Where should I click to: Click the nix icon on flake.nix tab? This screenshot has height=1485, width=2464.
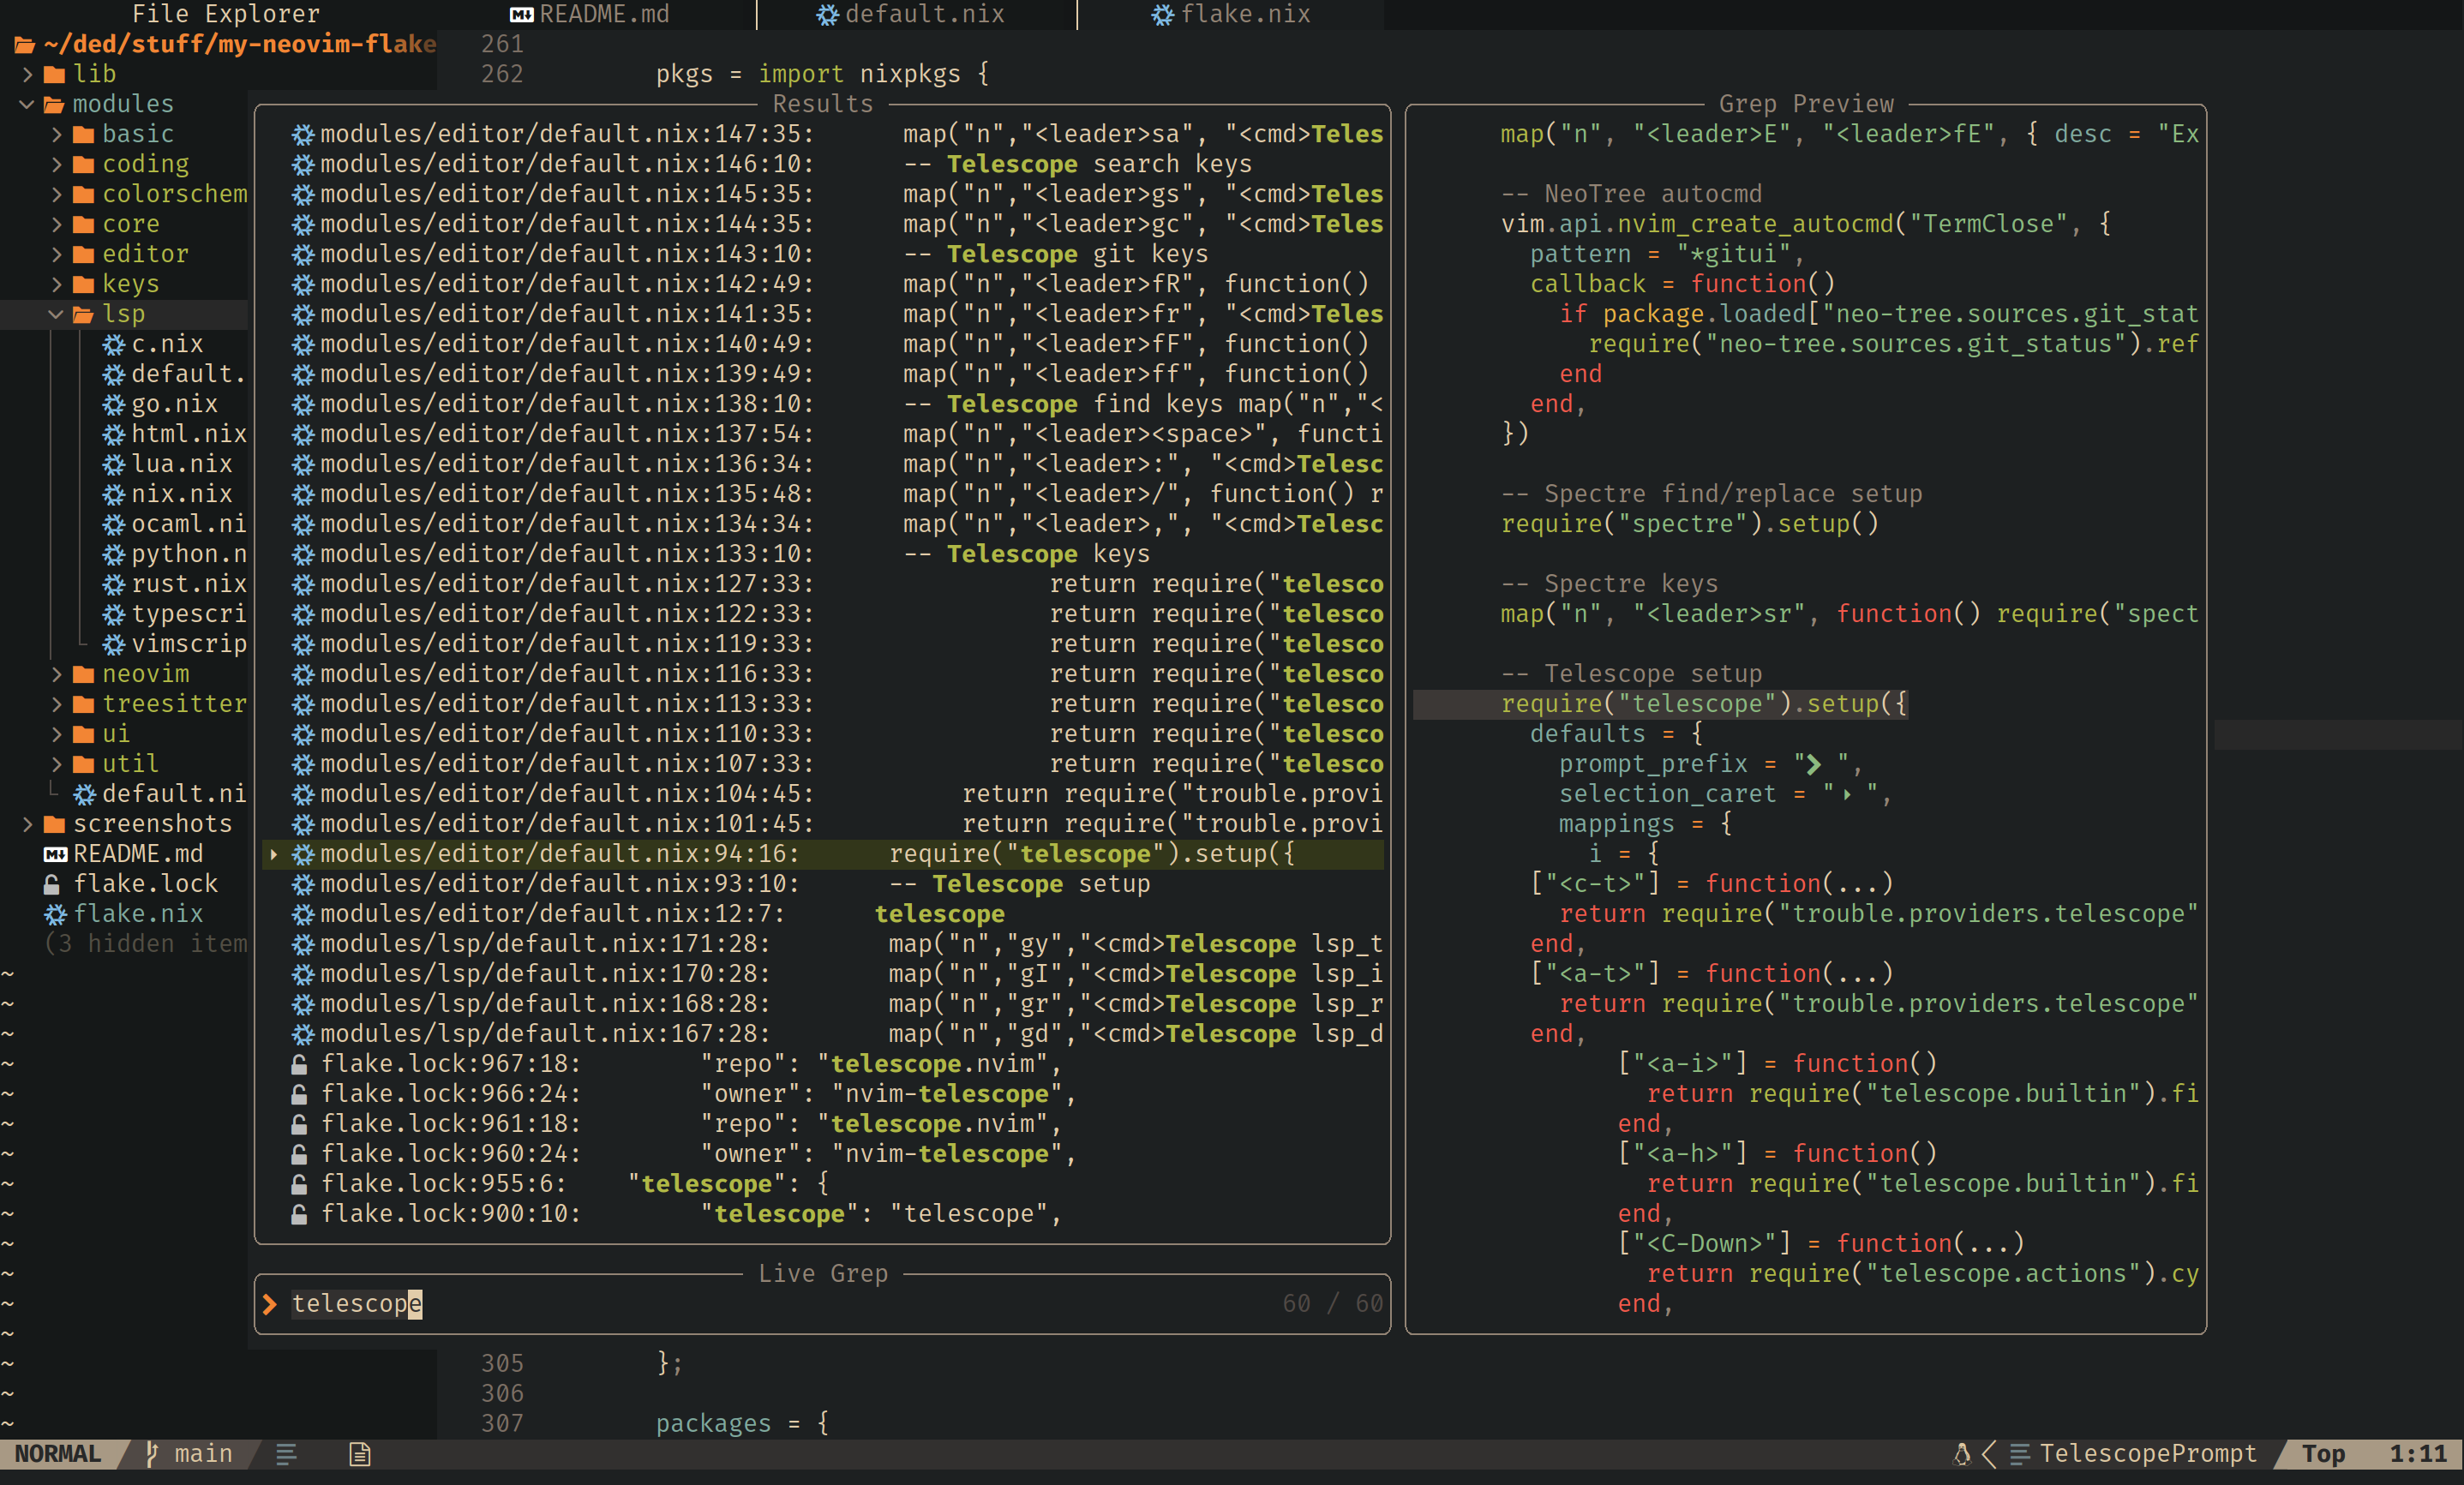(1162, 14)
